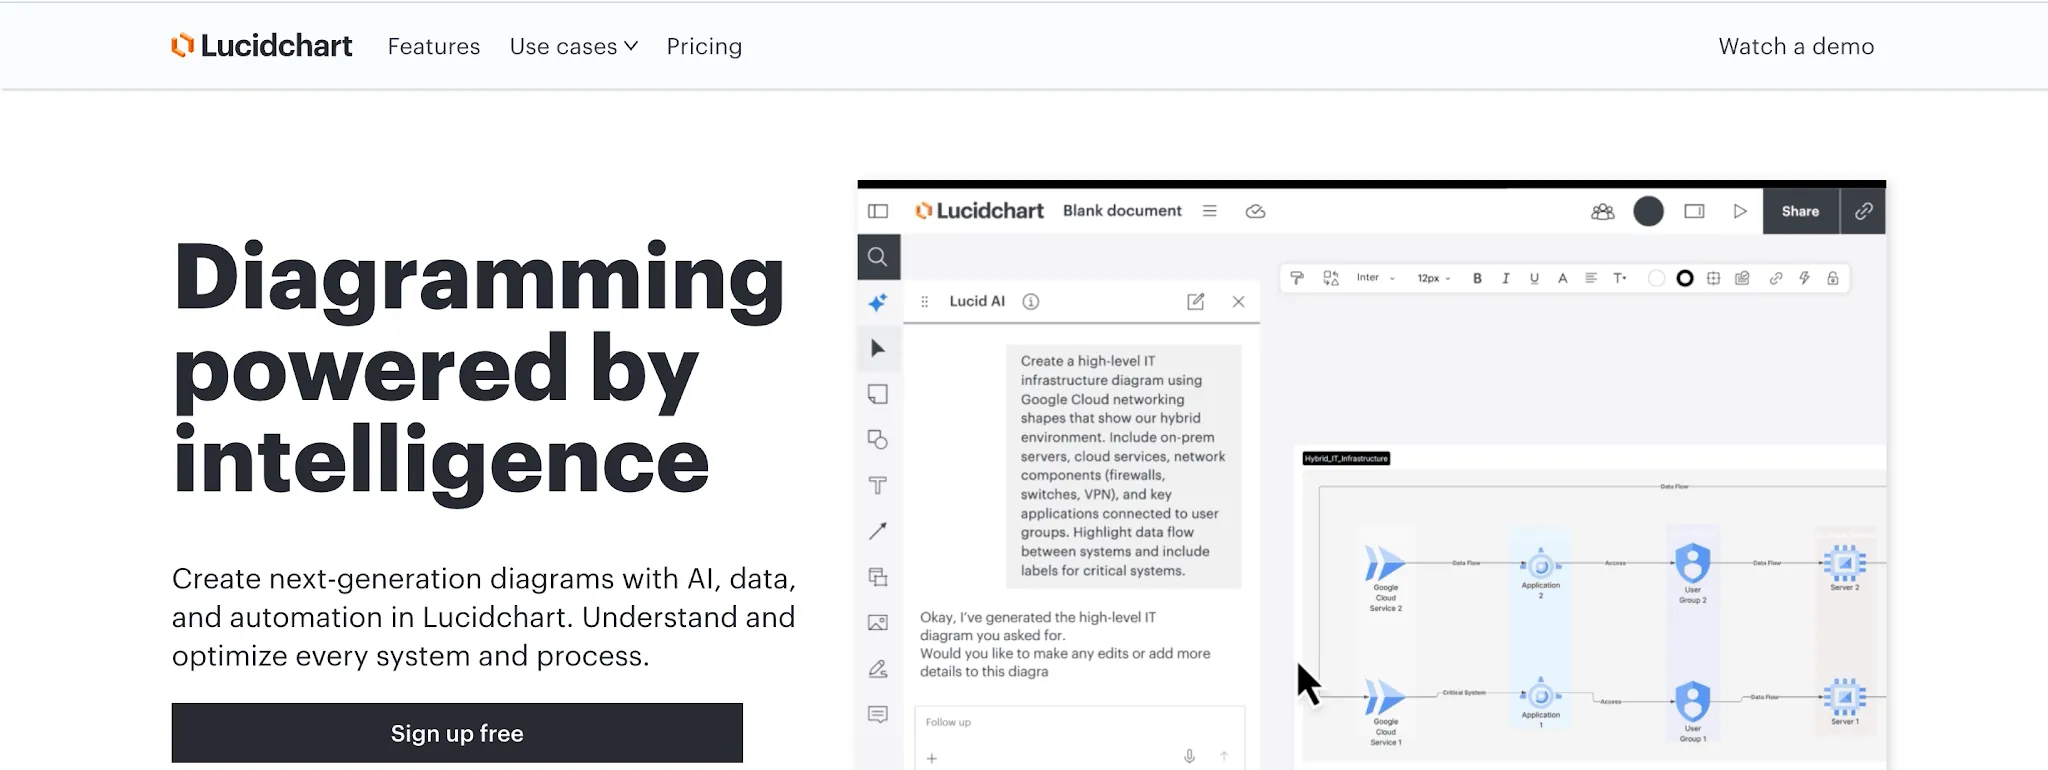The image size is (2048, 770).
Task: Open the comments tool in sidebar
Action: tap(878, 714)
